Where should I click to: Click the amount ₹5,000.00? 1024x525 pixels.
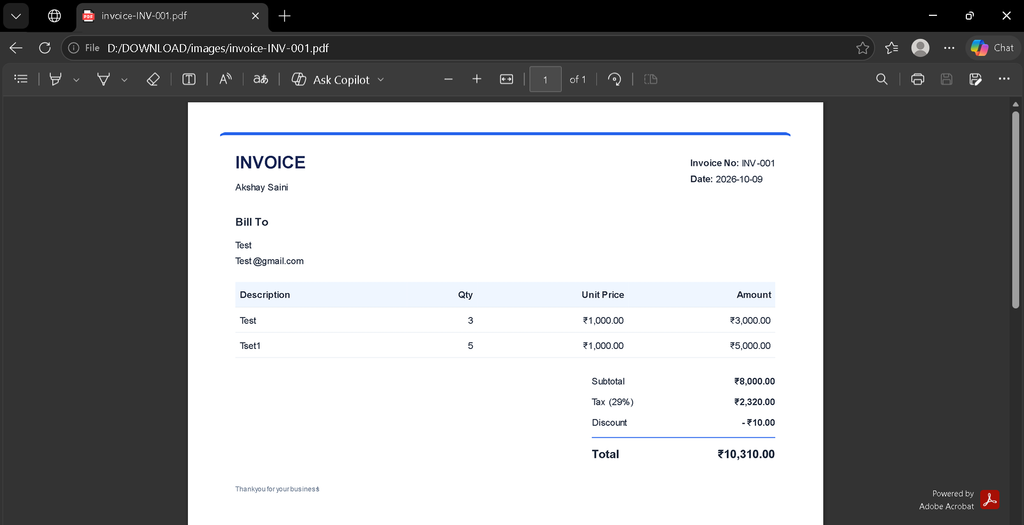[x=750, y=346]
